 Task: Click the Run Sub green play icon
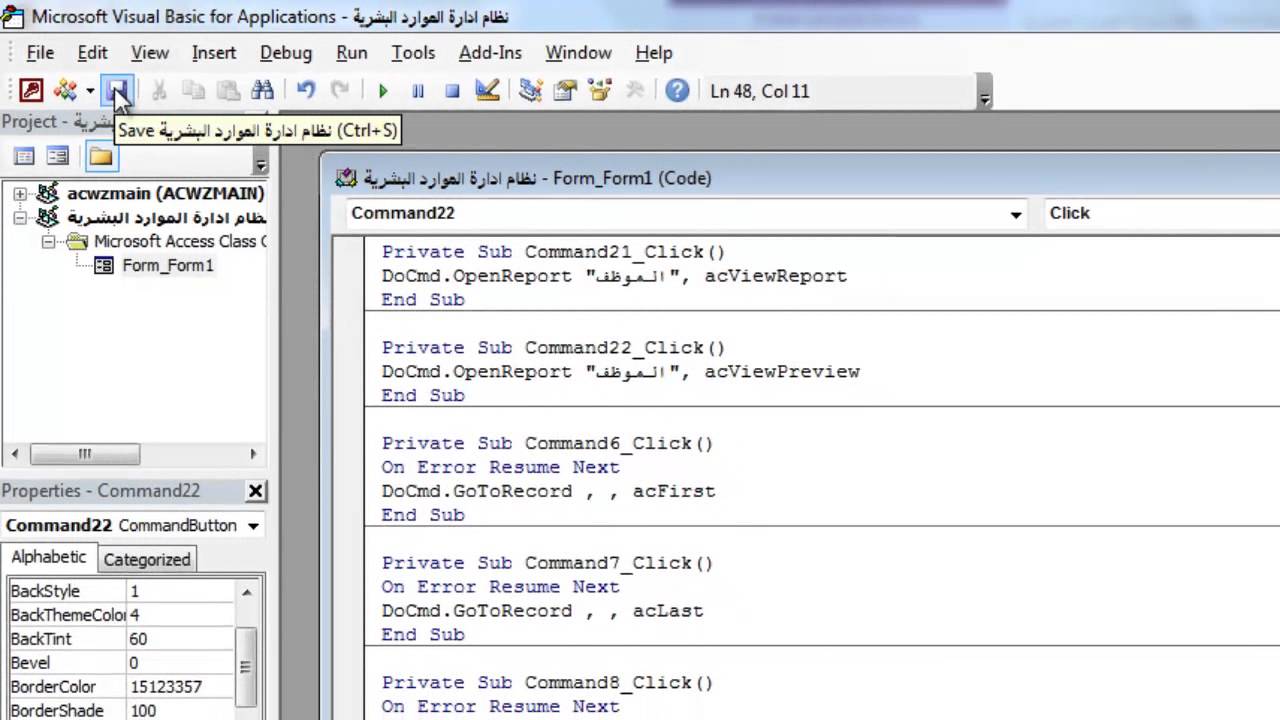click(x=383, y=91)
